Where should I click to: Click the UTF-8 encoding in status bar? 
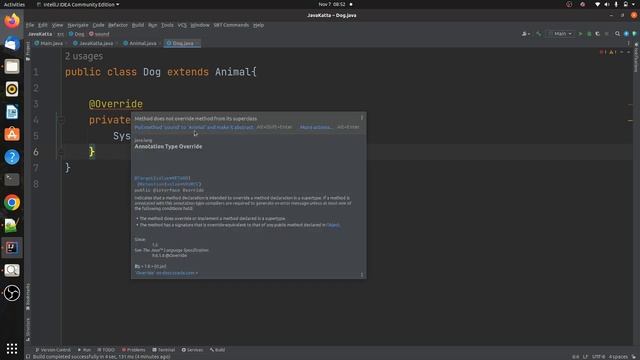[598, 357]
